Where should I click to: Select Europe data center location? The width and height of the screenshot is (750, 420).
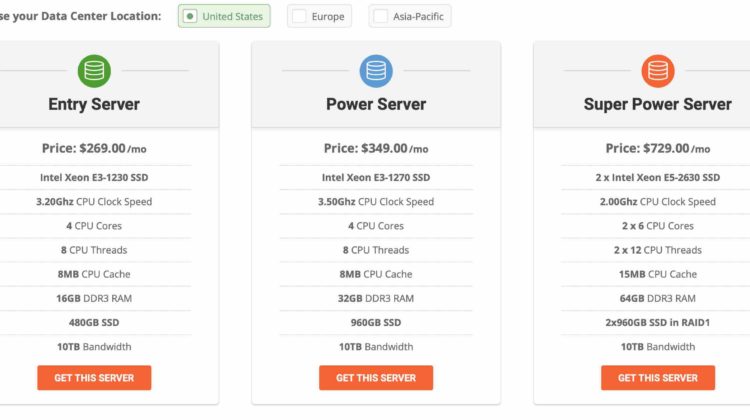point(319,16)
